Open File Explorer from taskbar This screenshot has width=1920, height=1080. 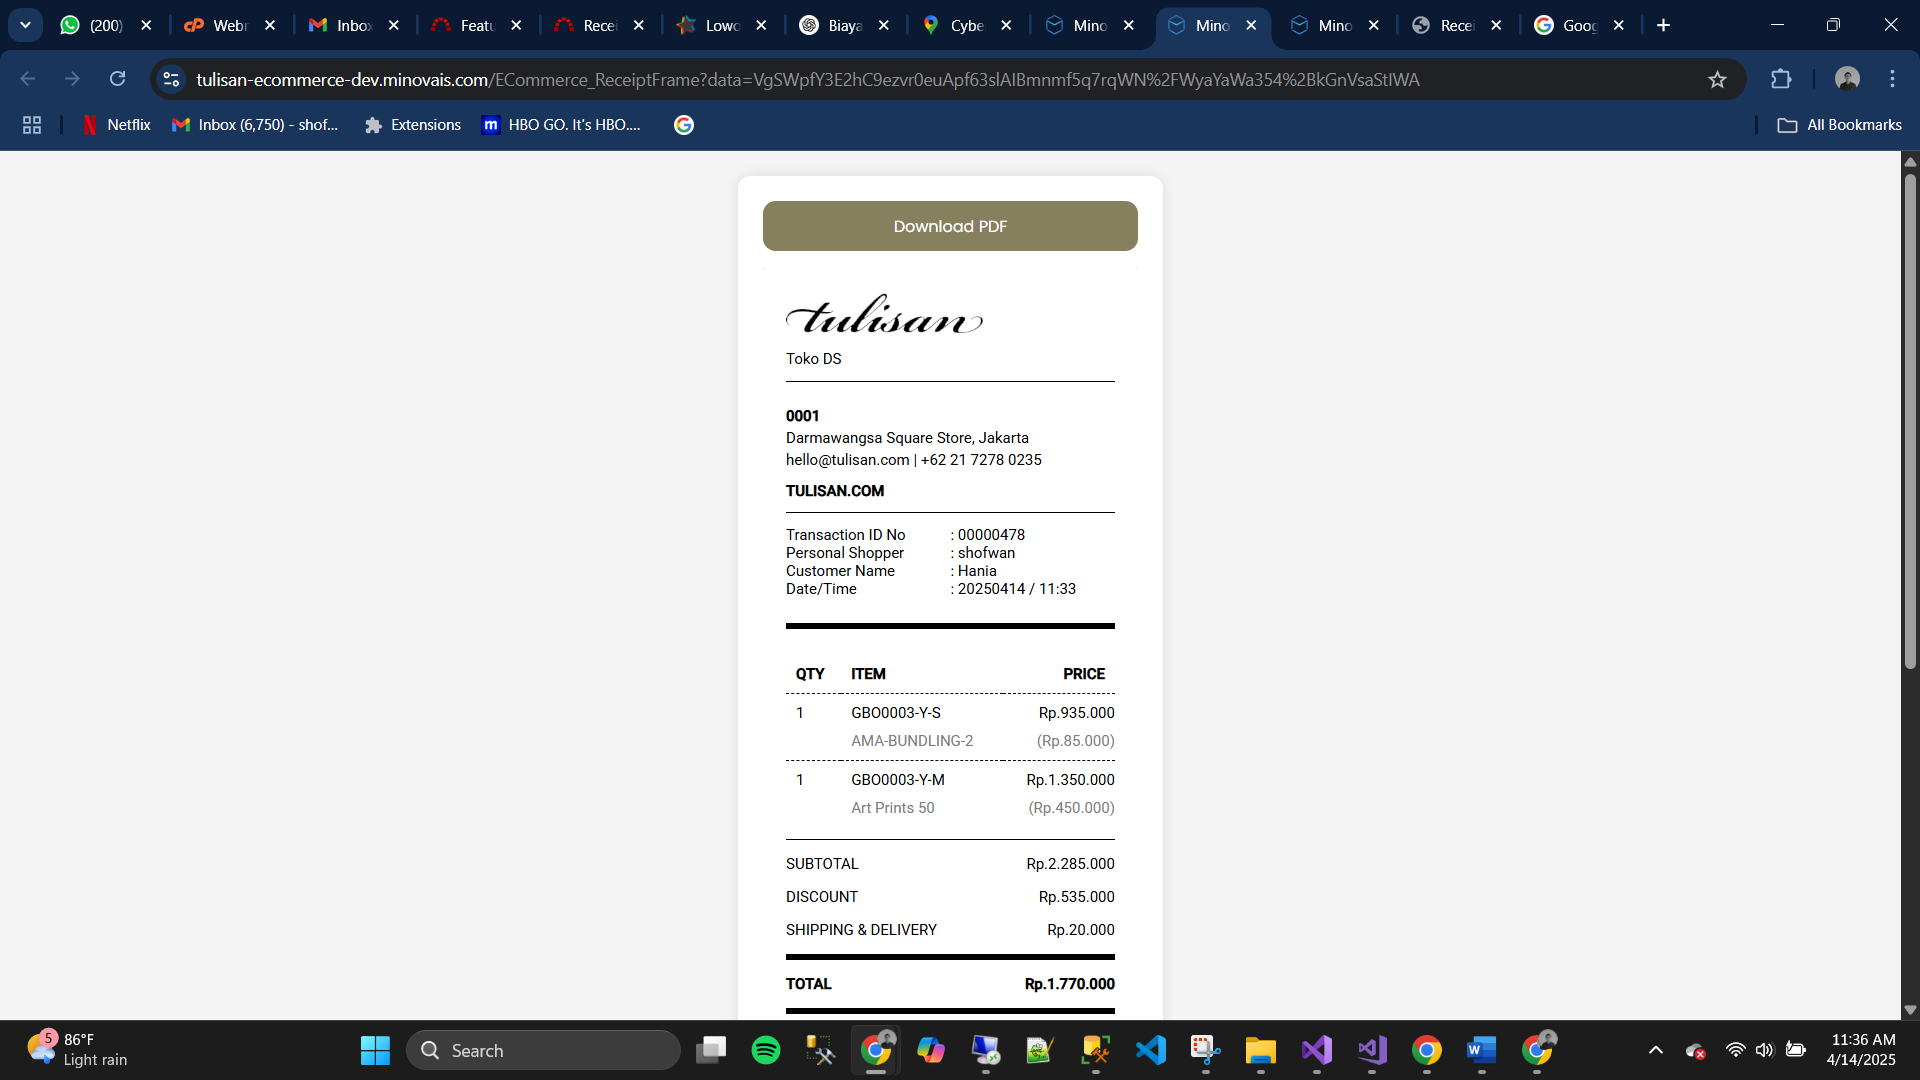click(x=1261, y=1050)
